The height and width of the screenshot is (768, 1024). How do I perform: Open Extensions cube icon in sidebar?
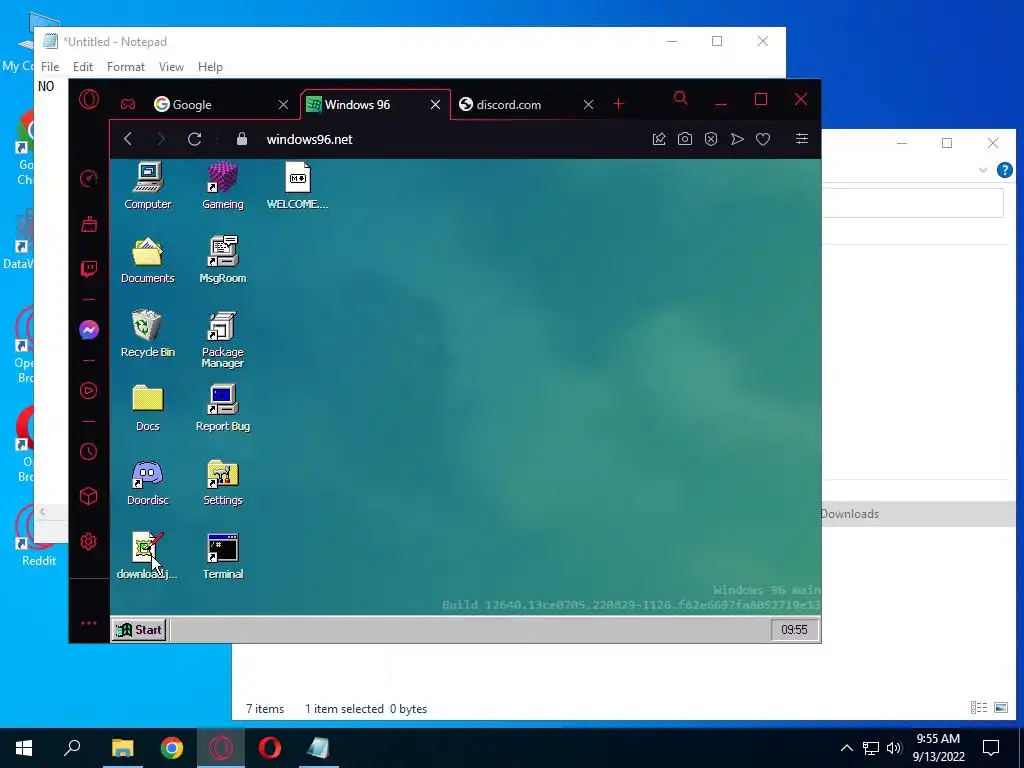89,496
